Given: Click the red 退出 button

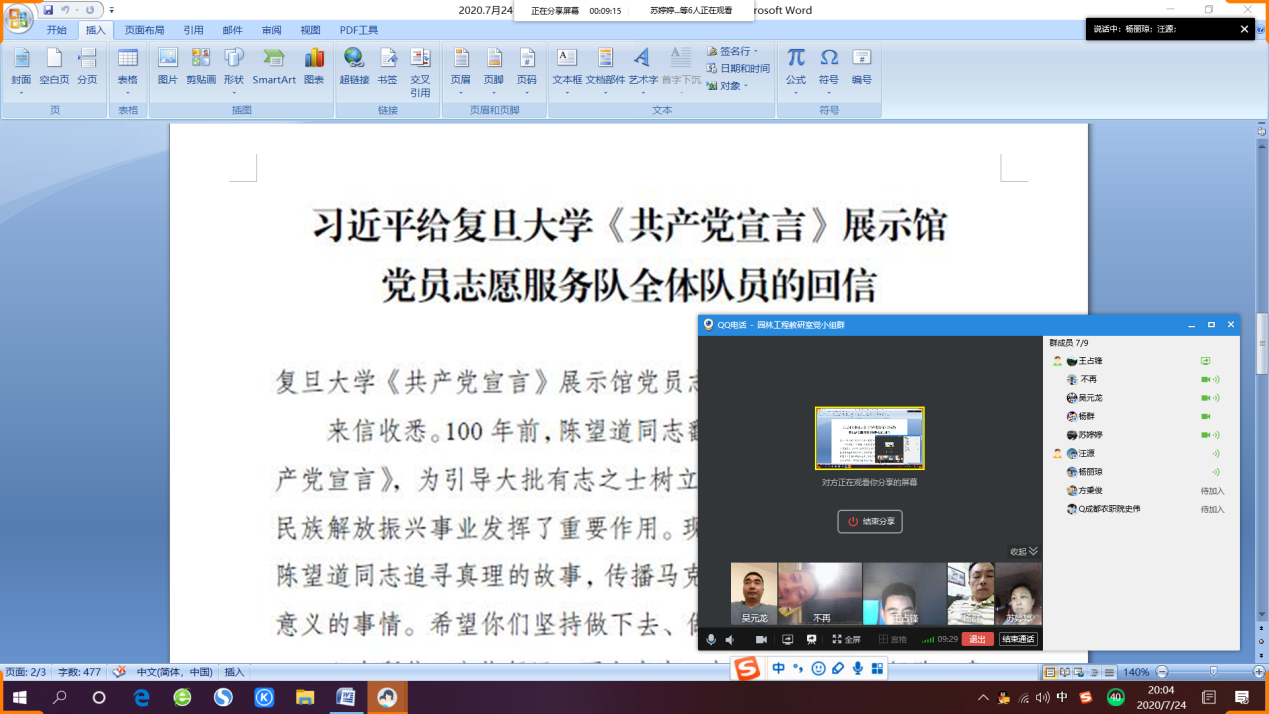Looking at the screenshot, I should pos(977,639).
